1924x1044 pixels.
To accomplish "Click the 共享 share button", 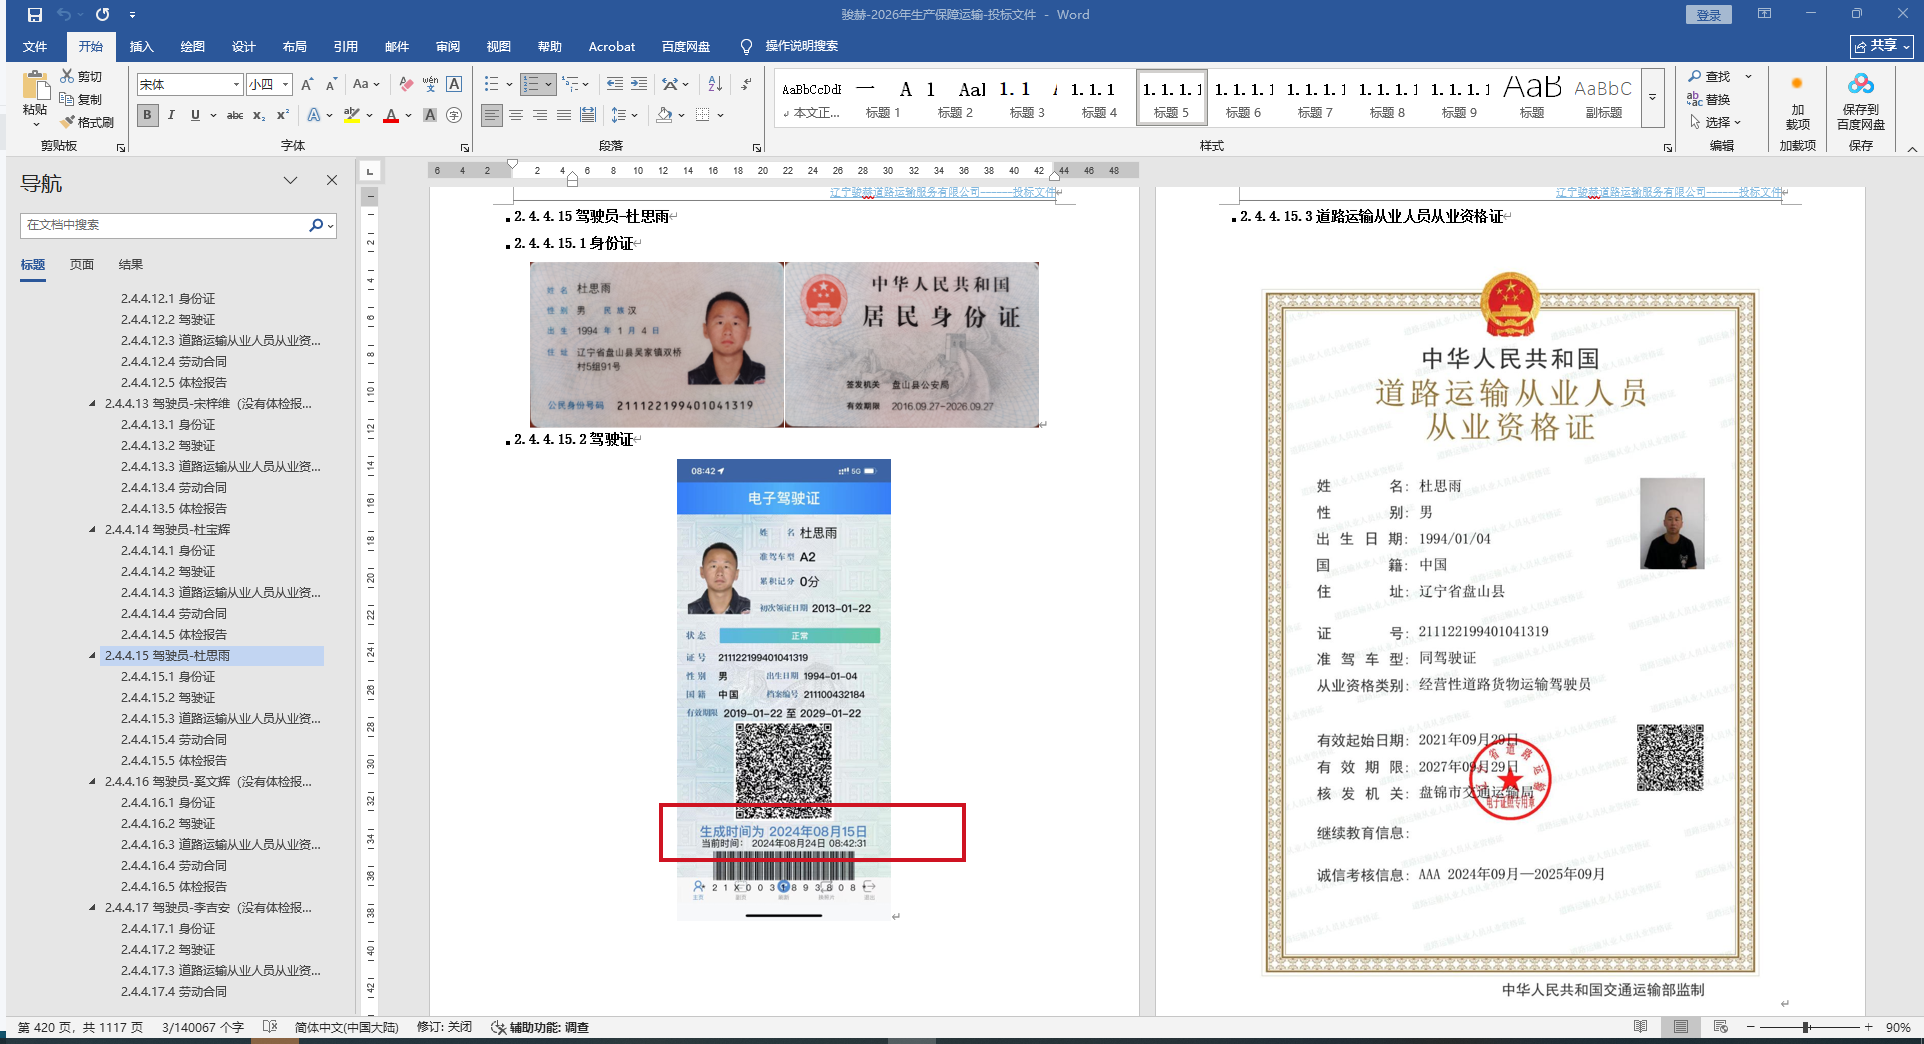I will (1881, 46).
